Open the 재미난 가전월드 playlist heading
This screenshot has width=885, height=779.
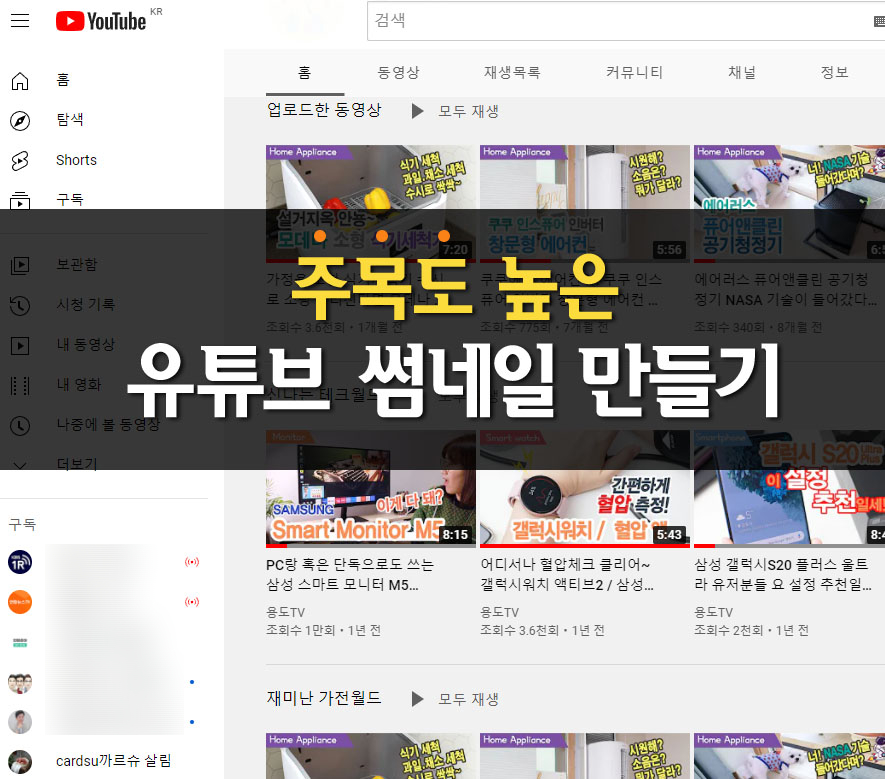[x=324, y=698]
